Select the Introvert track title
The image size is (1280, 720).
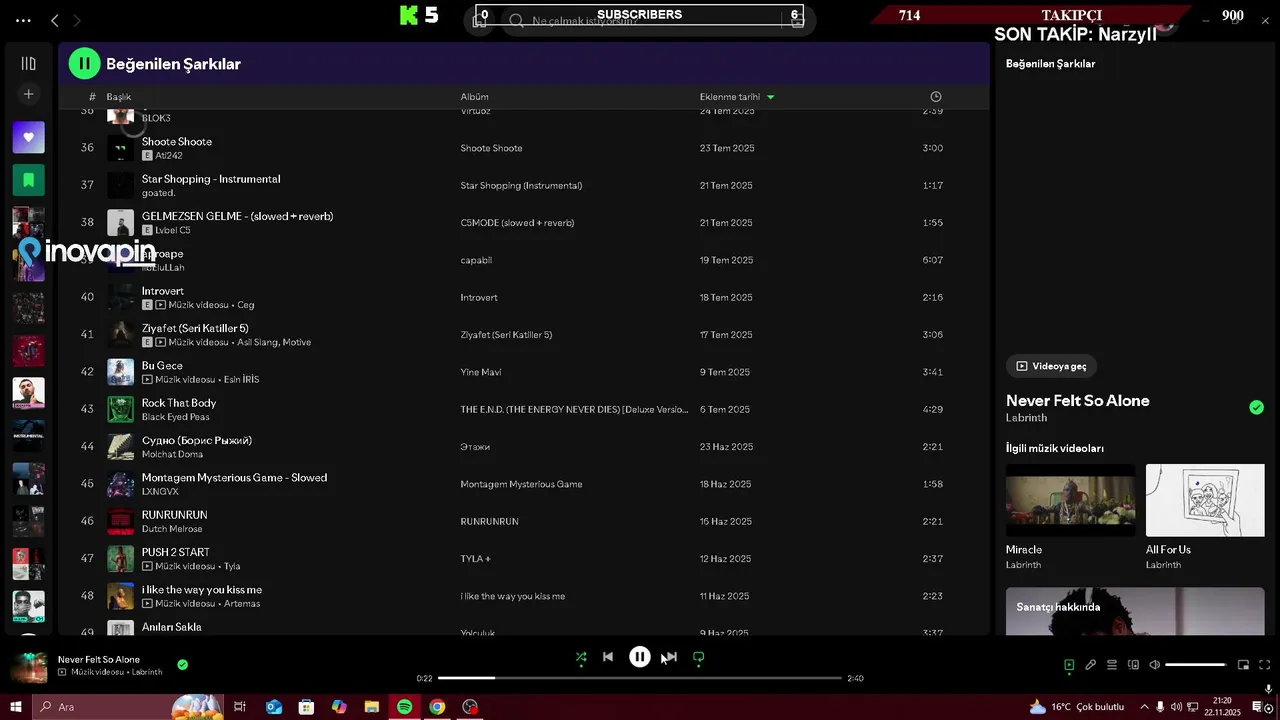click(163, 291)
